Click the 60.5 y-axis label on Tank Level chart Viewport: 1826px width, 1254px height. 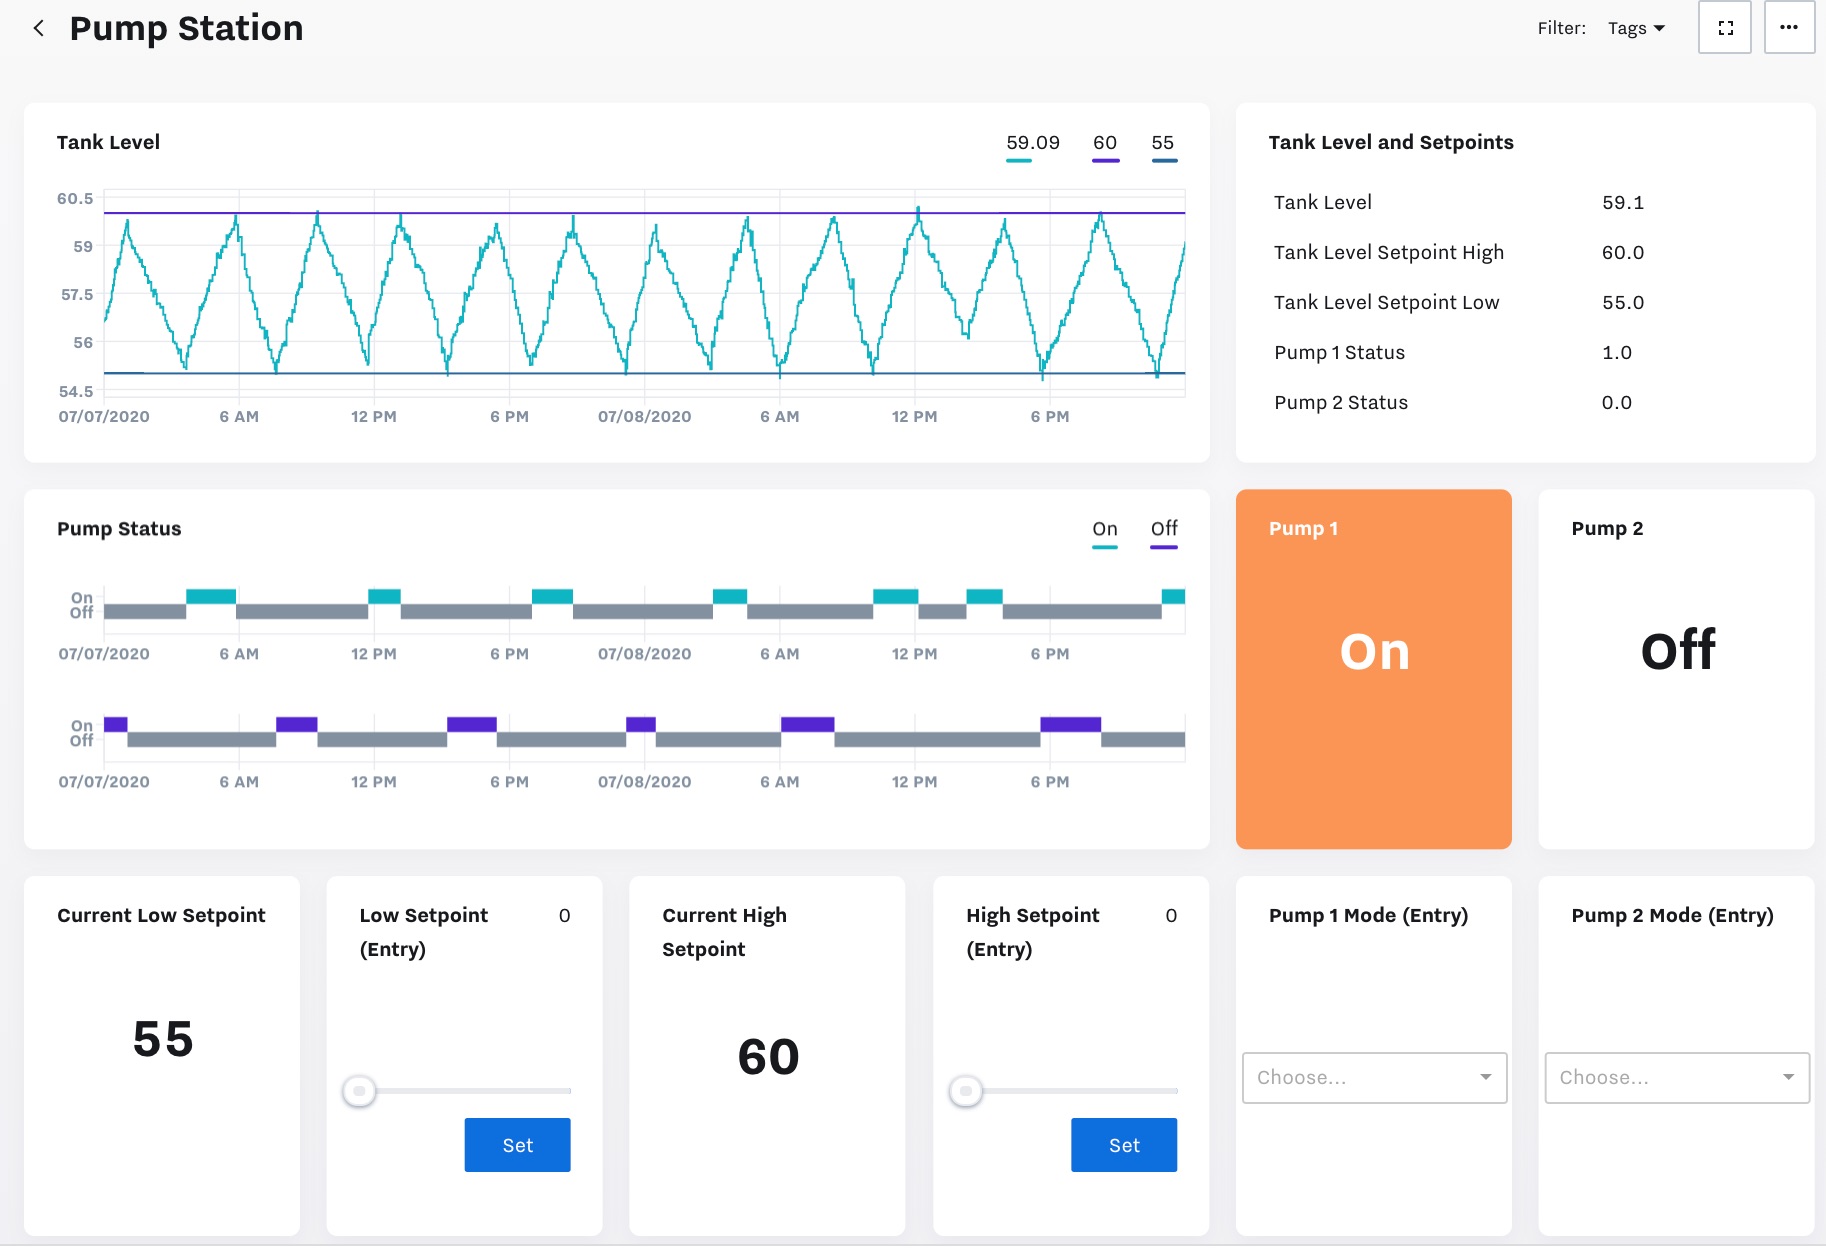pos(75,199)
